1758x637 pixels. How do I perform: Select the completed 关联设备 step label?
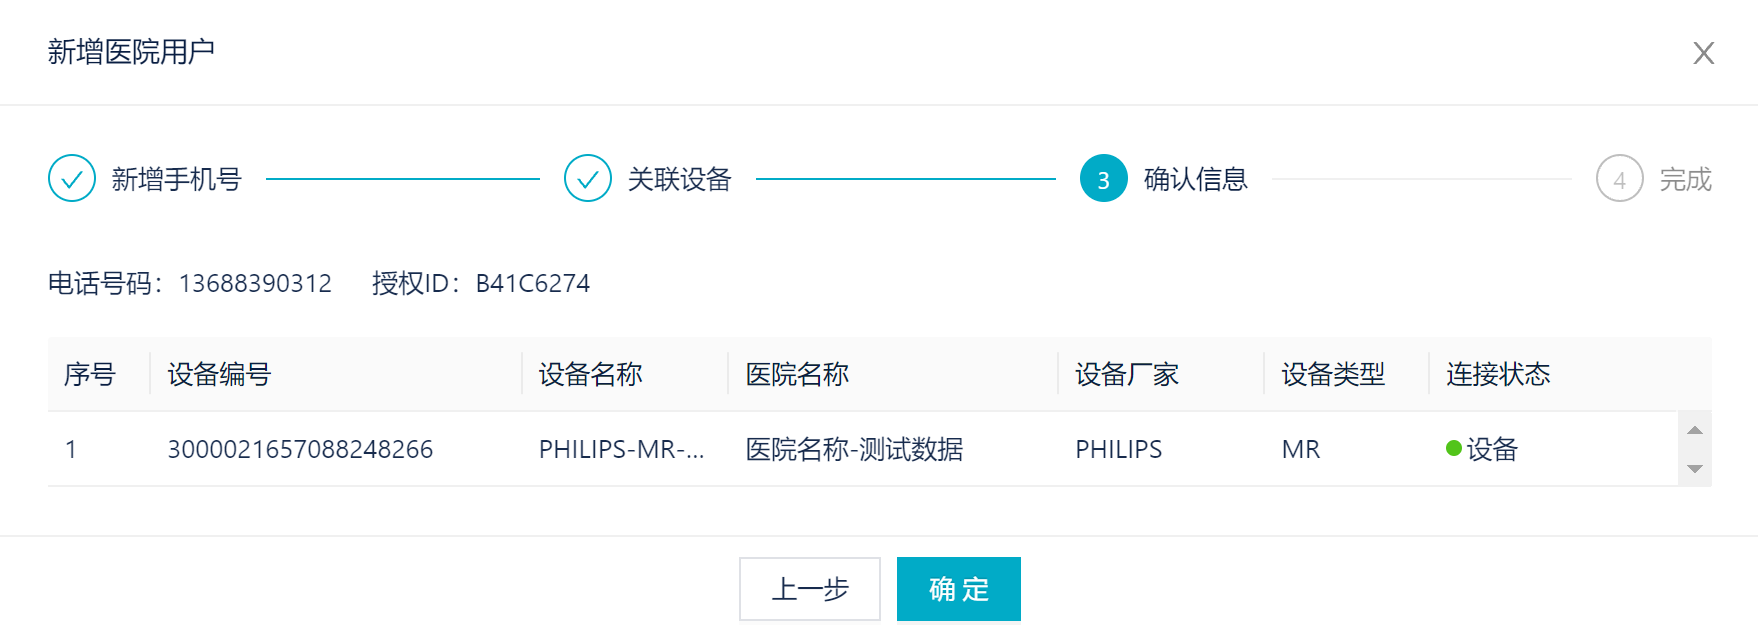tap(679, 178)
